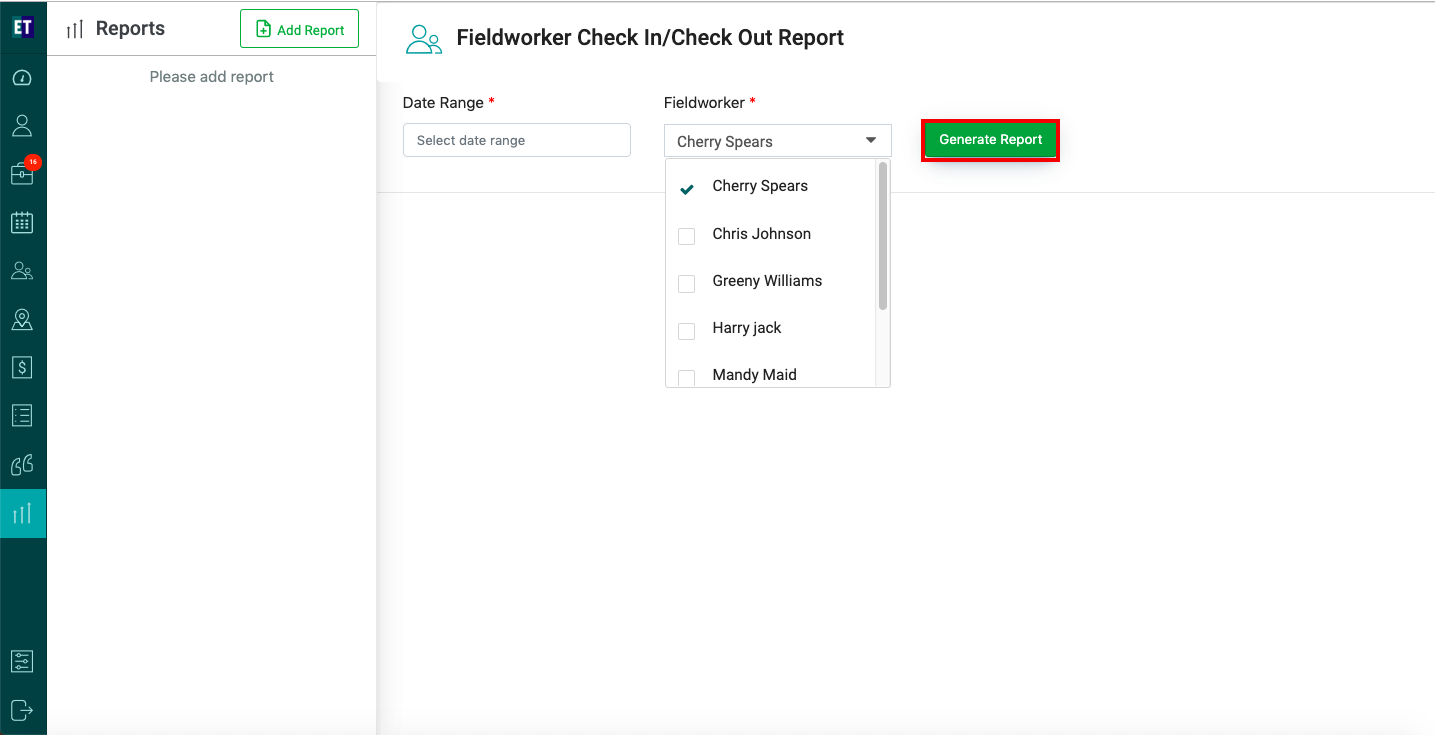
Task: Uncheck Cherry Spears in the fieldworker list
Action: (x=687, y=188)
